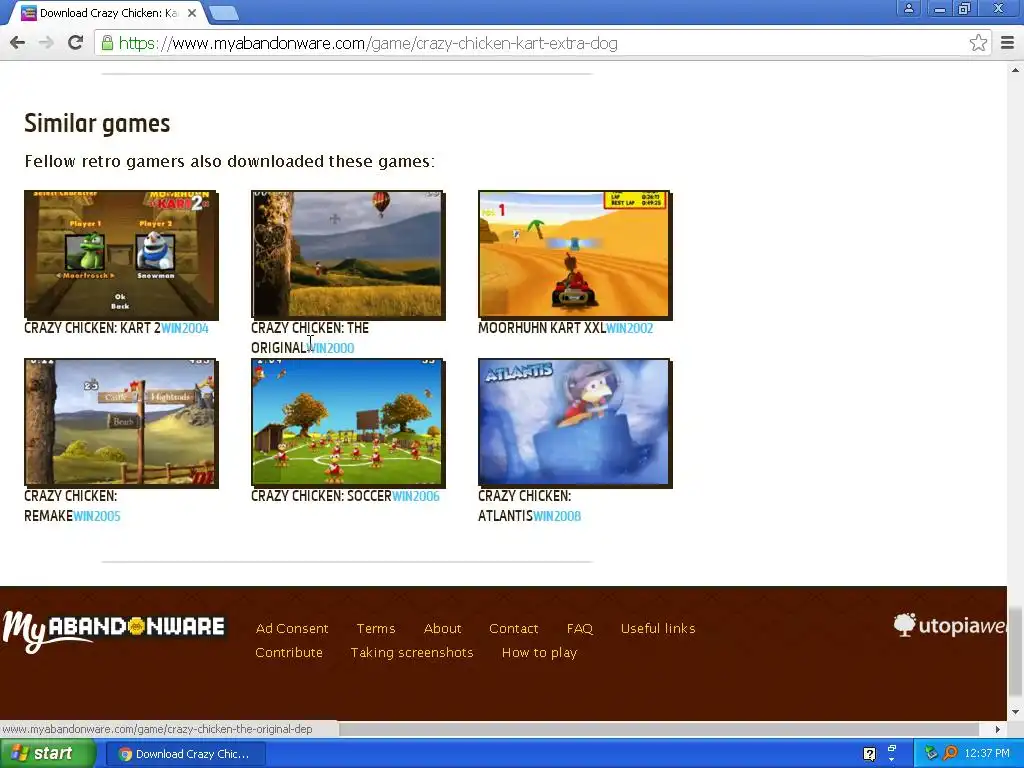Click the Crazy Chicken: Remake title link
Viewport: 1024px width, 768px height.
[x=71, y=505]
